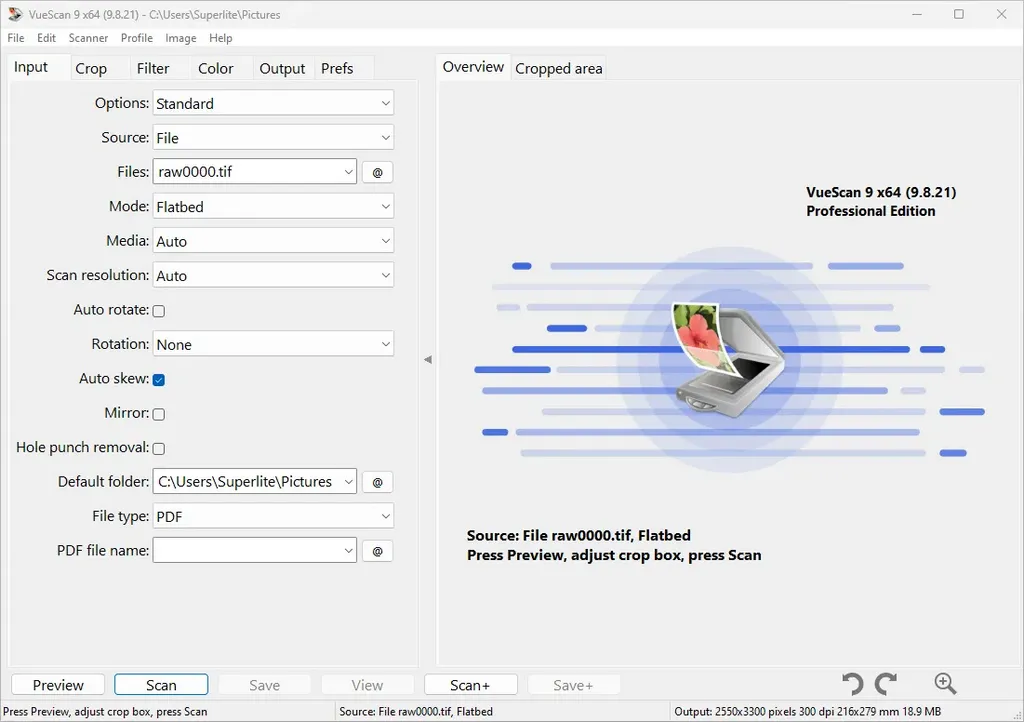1024x722 pixels.
Task: Enable Hole punch removal checkbox
Action: pos(159,448)
